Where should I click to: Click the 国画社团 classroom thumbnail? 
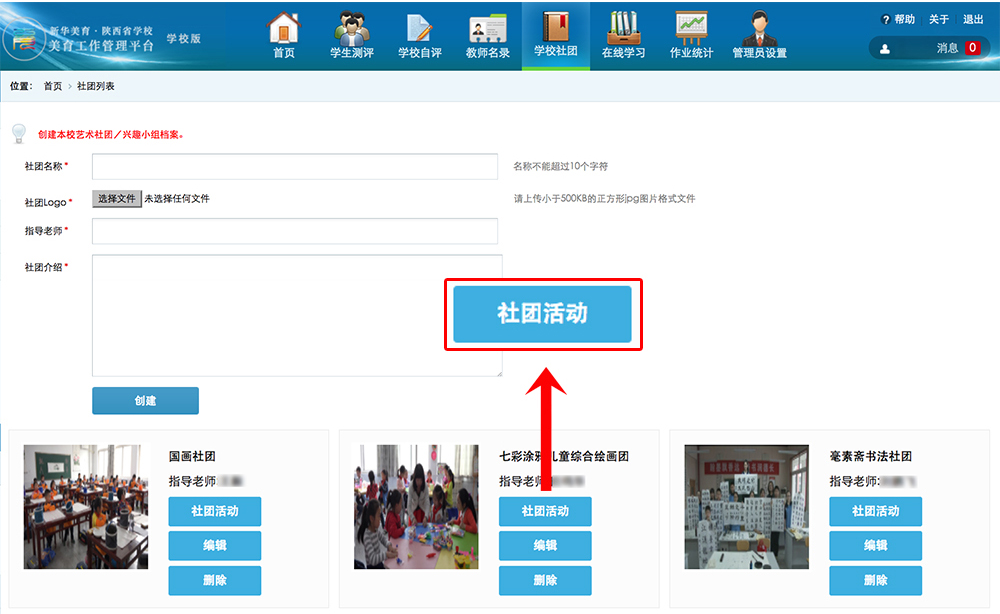tap(86, 507)
